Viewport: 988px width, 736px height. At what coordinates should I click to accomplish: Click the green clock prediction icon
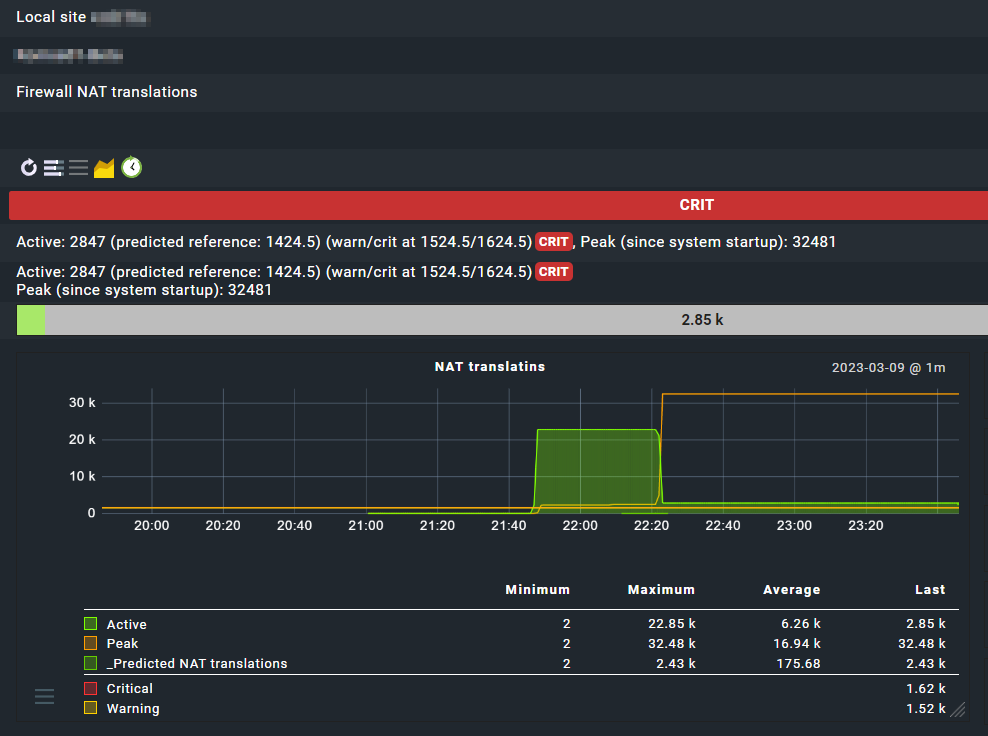point(131,167)
